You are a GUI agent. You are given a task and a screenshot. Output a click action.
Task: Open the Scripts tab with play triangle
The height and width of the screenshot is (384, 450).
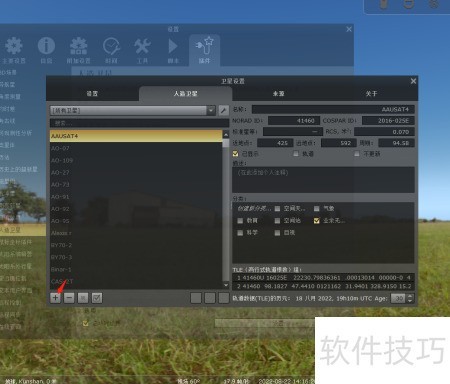(173, 50)
